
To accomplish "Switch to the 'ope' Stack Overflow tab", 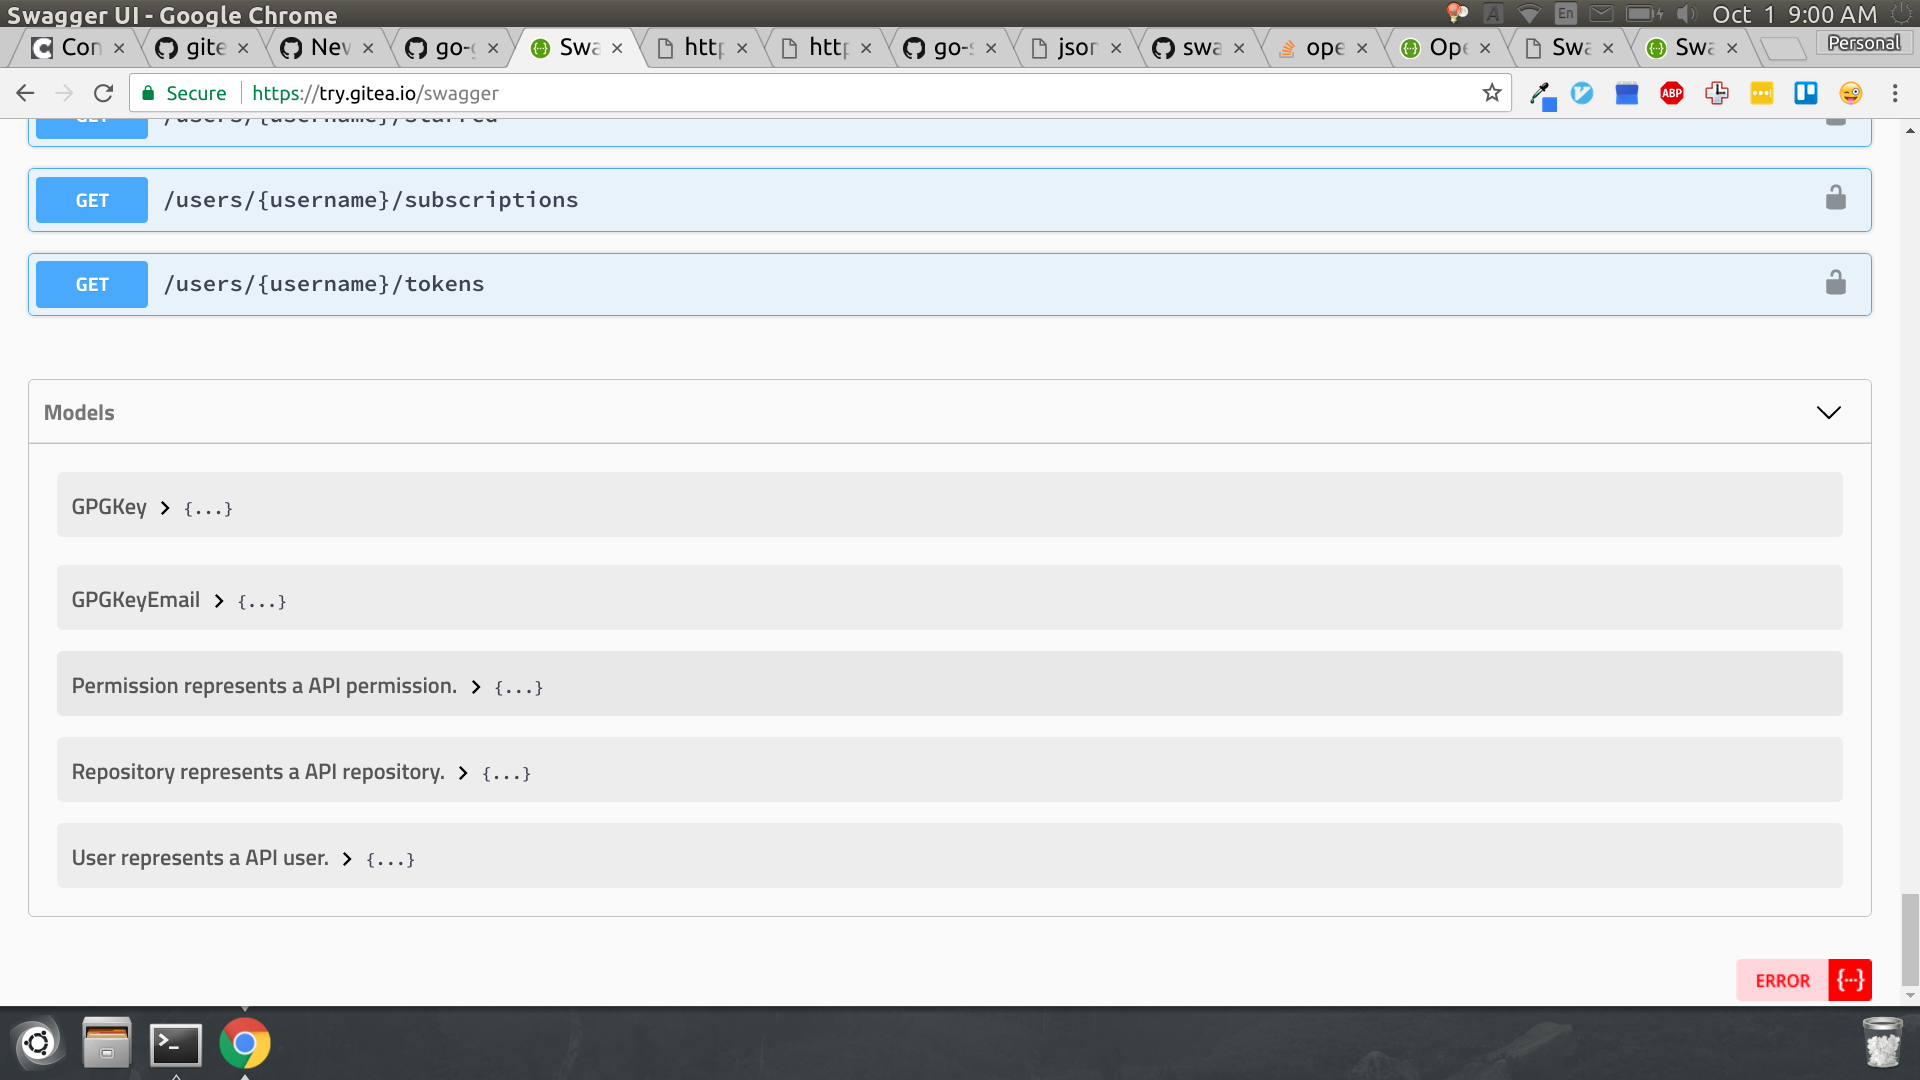I will 1324,47.
